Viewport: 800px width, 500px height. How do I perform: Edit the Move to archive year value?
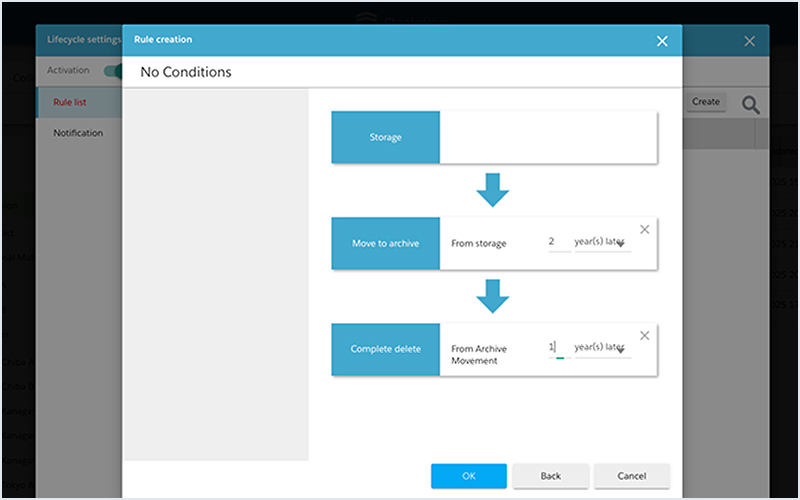point(559,242)
